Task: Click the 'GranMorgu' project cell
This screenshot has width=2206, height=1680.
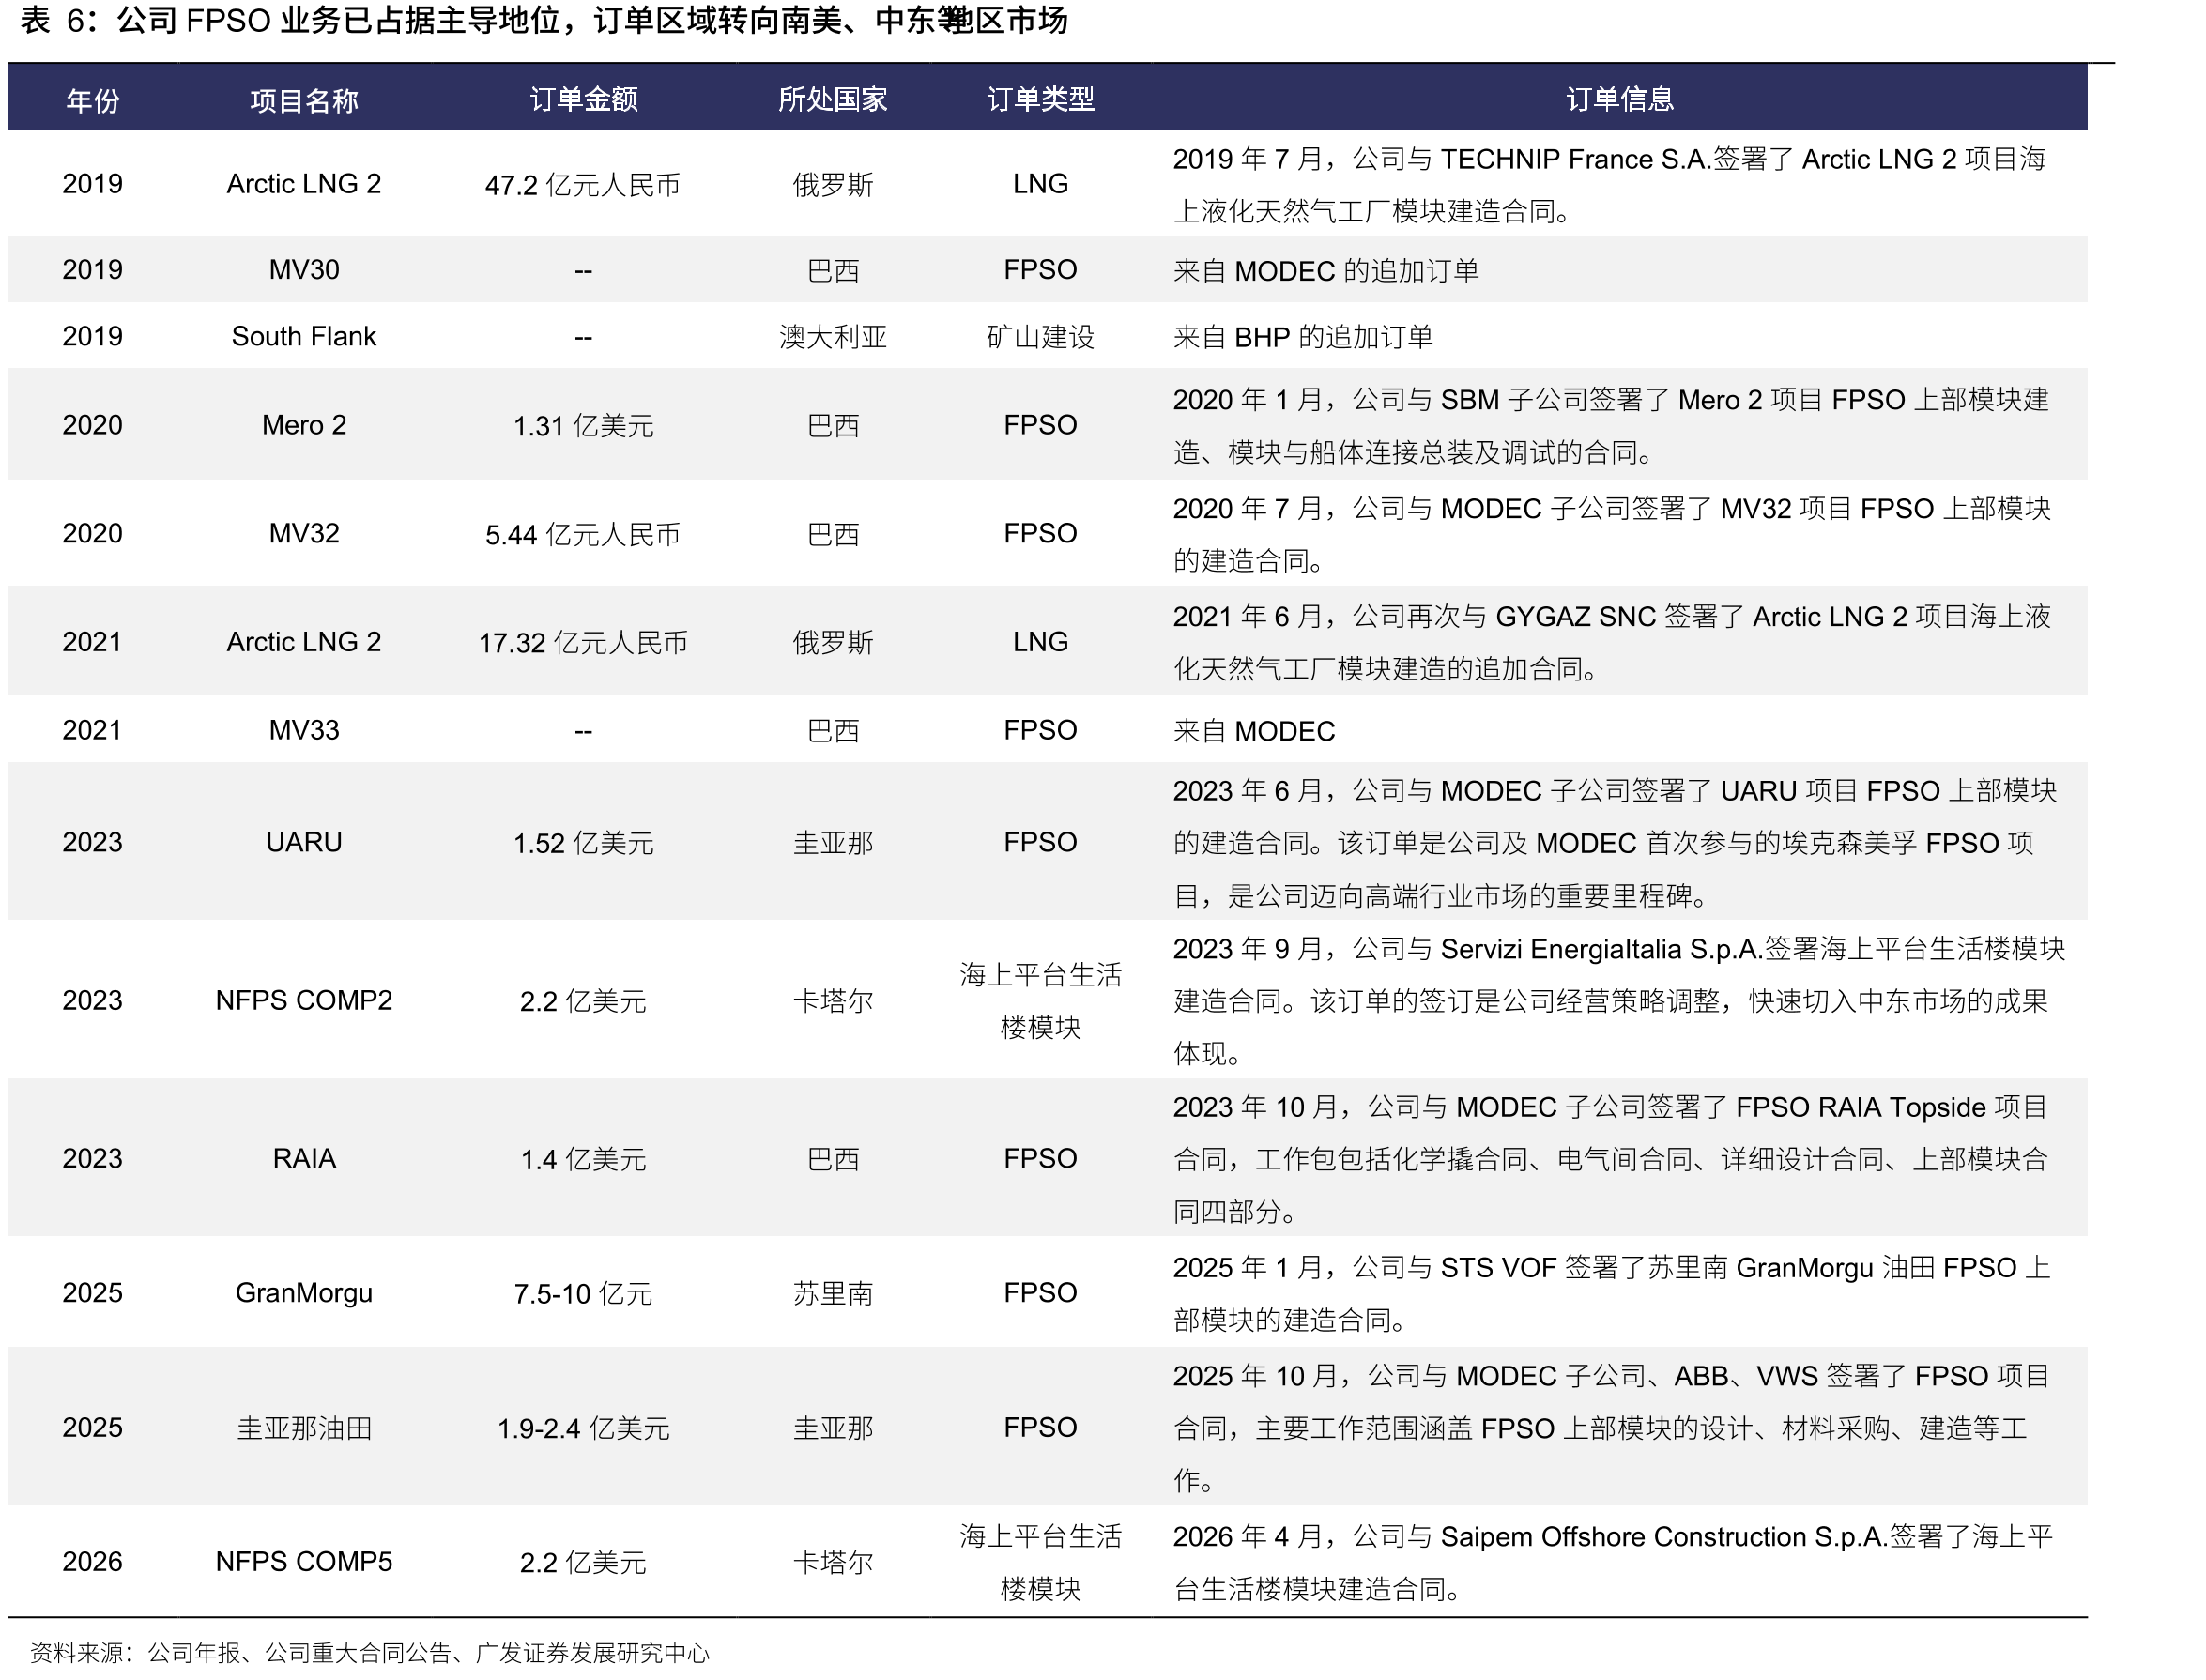Action: (x=304, y=1293)
